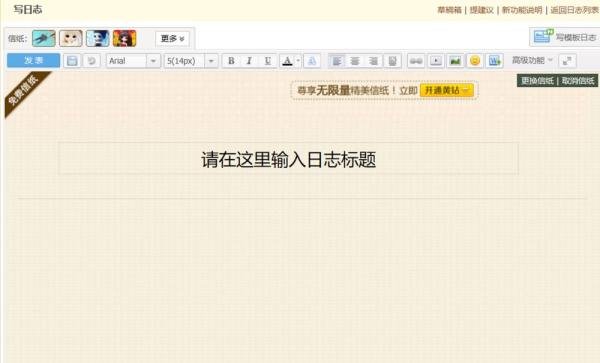Align text to the left

[337, 61]
